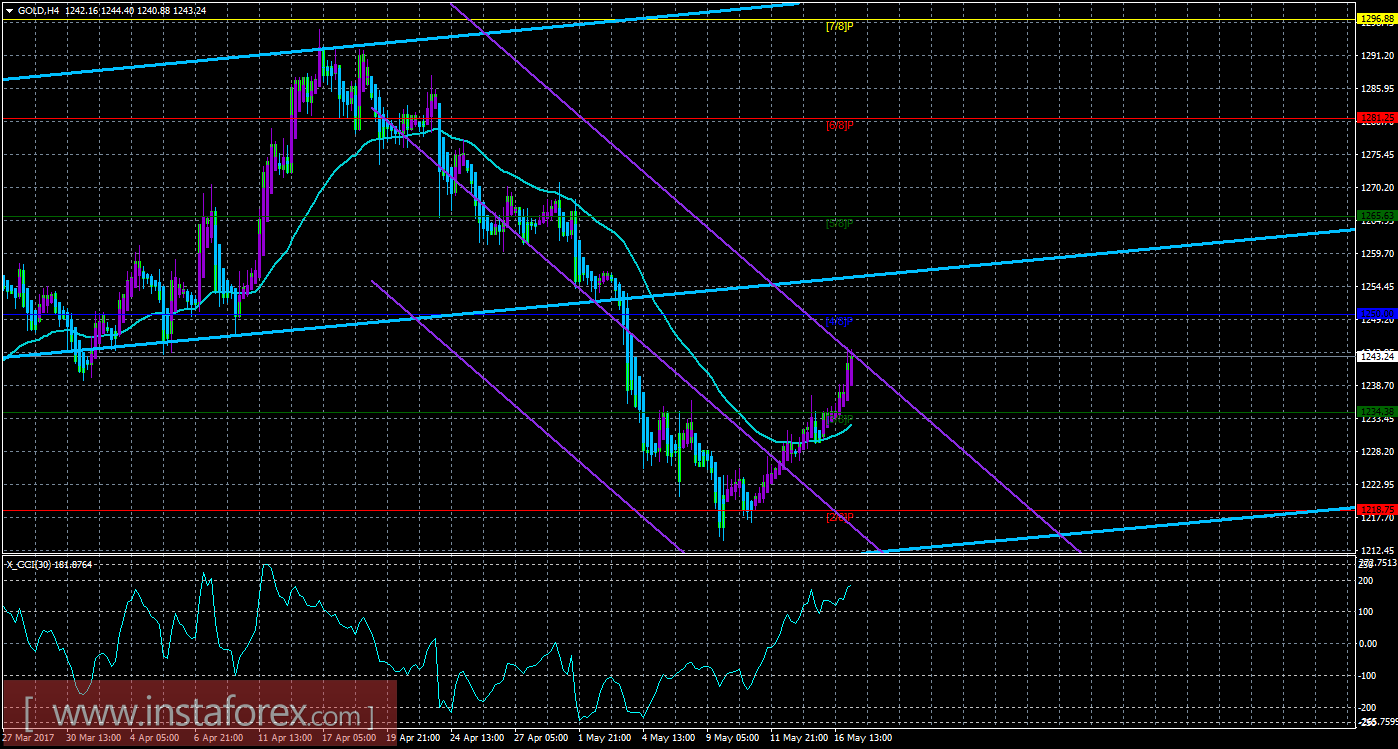Click the 11 Apr 13:00 time label

point(287,739)
